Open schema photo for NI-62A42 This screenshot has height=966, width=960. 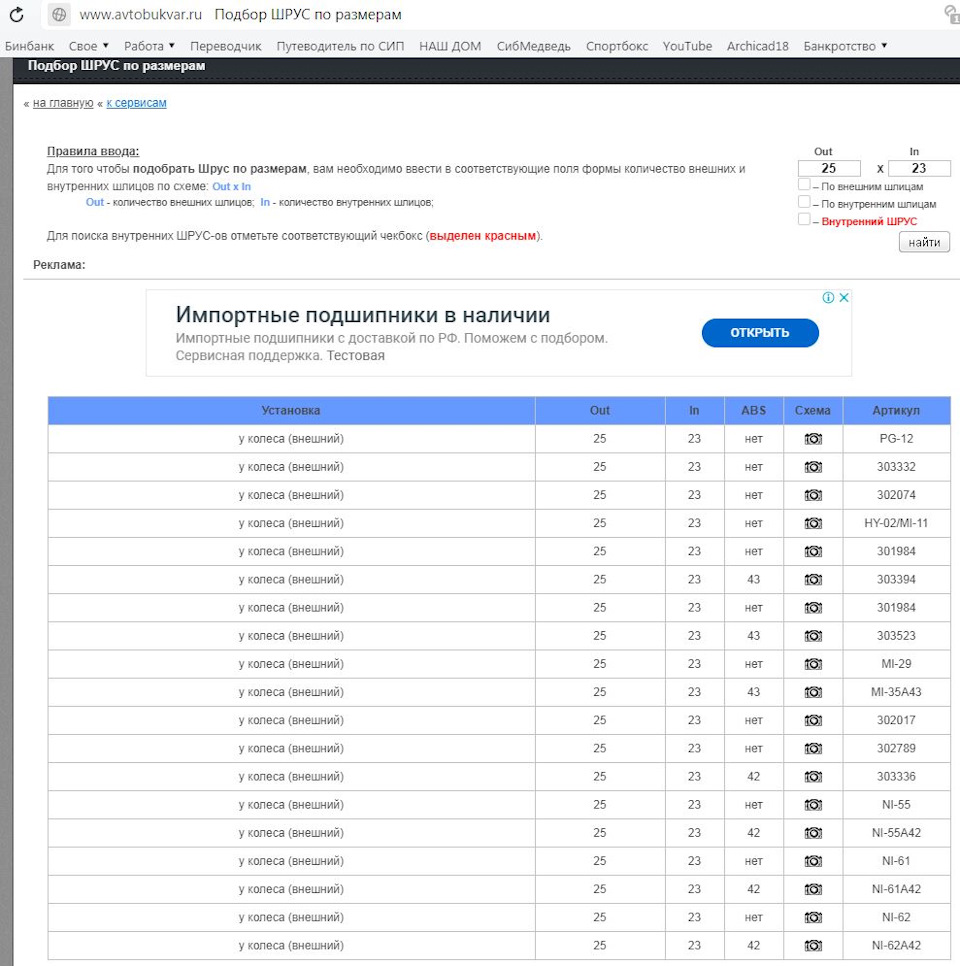point(814,945)
